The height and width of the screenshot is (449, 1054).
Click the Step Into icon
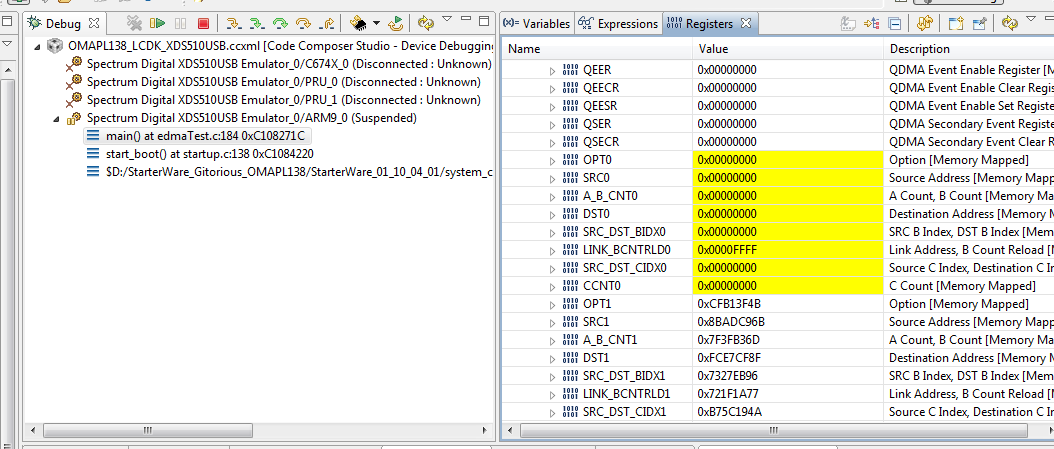(x=233, y=24)
